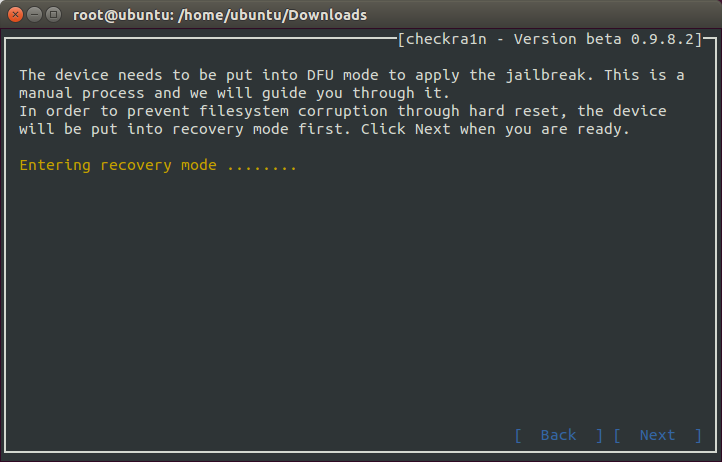
Task: Minimize the terminal window
Action: 35,15
